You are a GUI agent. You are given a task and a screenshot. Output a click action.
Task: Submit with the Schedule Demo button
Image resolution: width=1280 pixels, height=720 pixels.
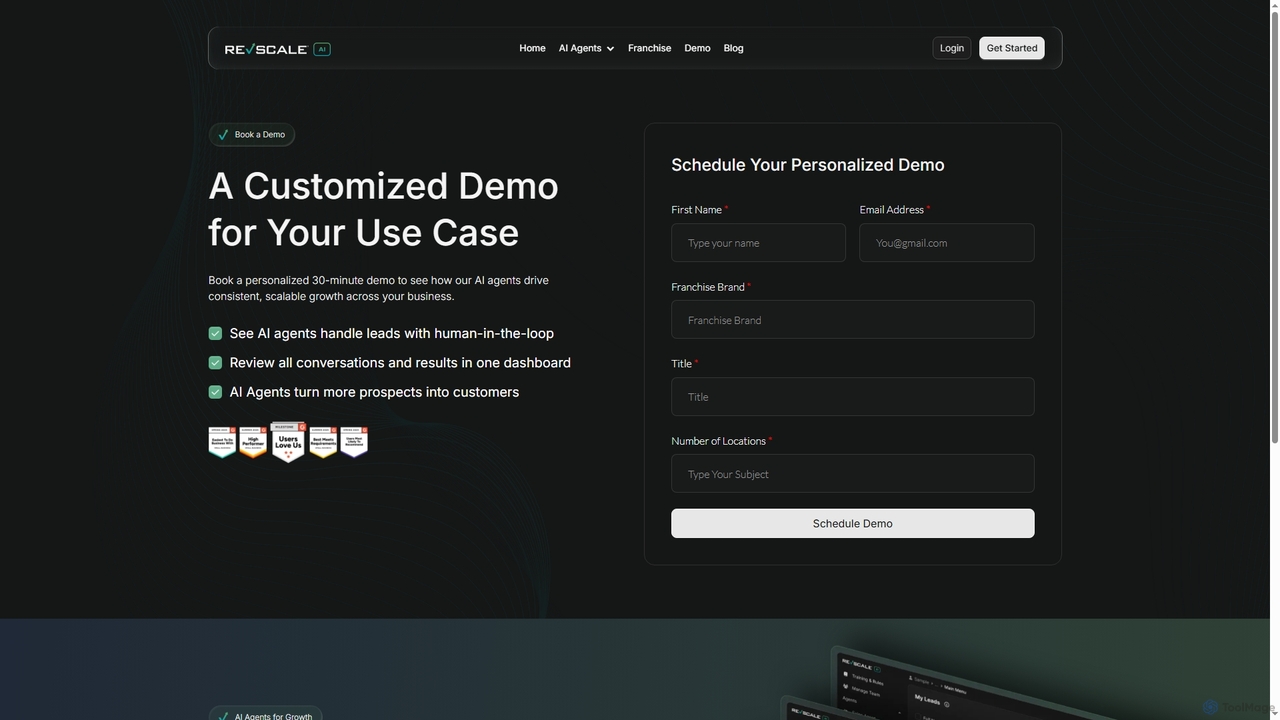click(x=853, y=523)
